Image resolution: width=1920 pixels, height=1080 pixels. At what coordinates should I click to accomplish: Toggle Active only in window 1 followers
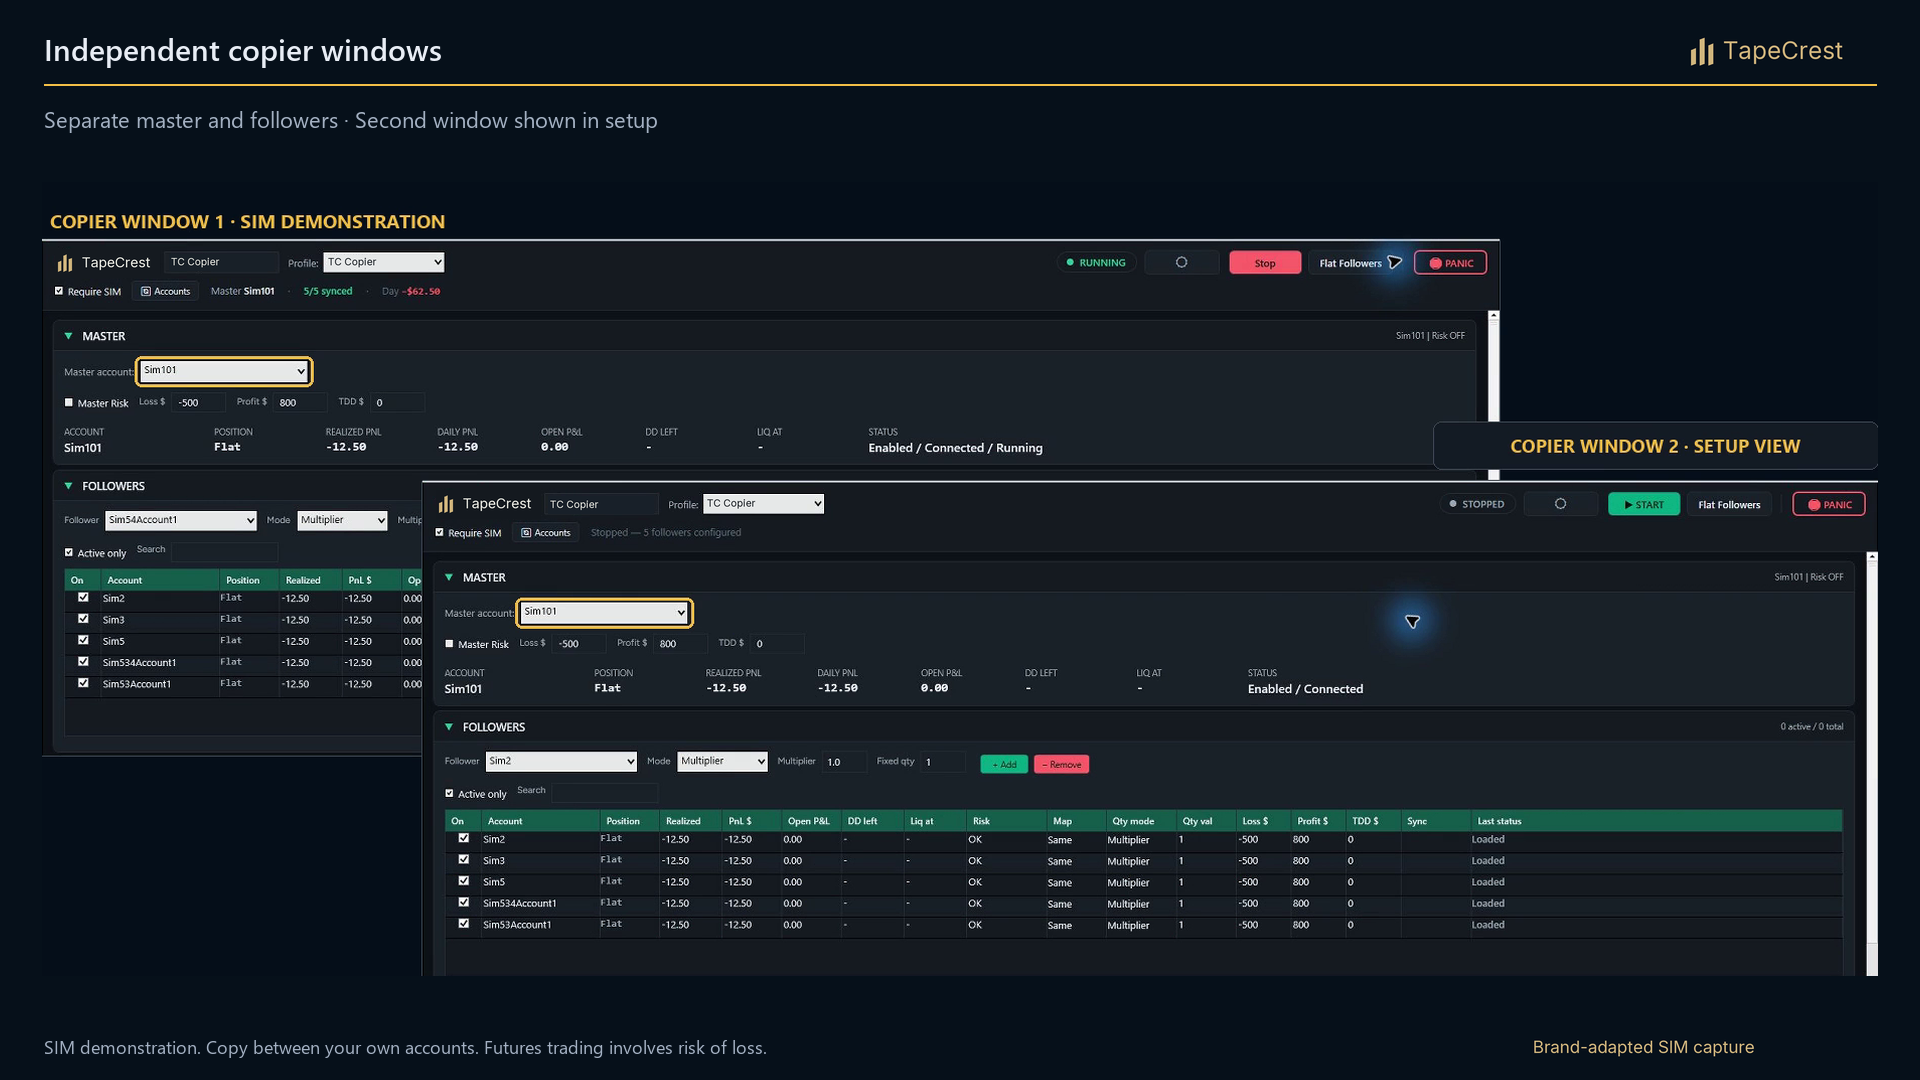[69, 552]
